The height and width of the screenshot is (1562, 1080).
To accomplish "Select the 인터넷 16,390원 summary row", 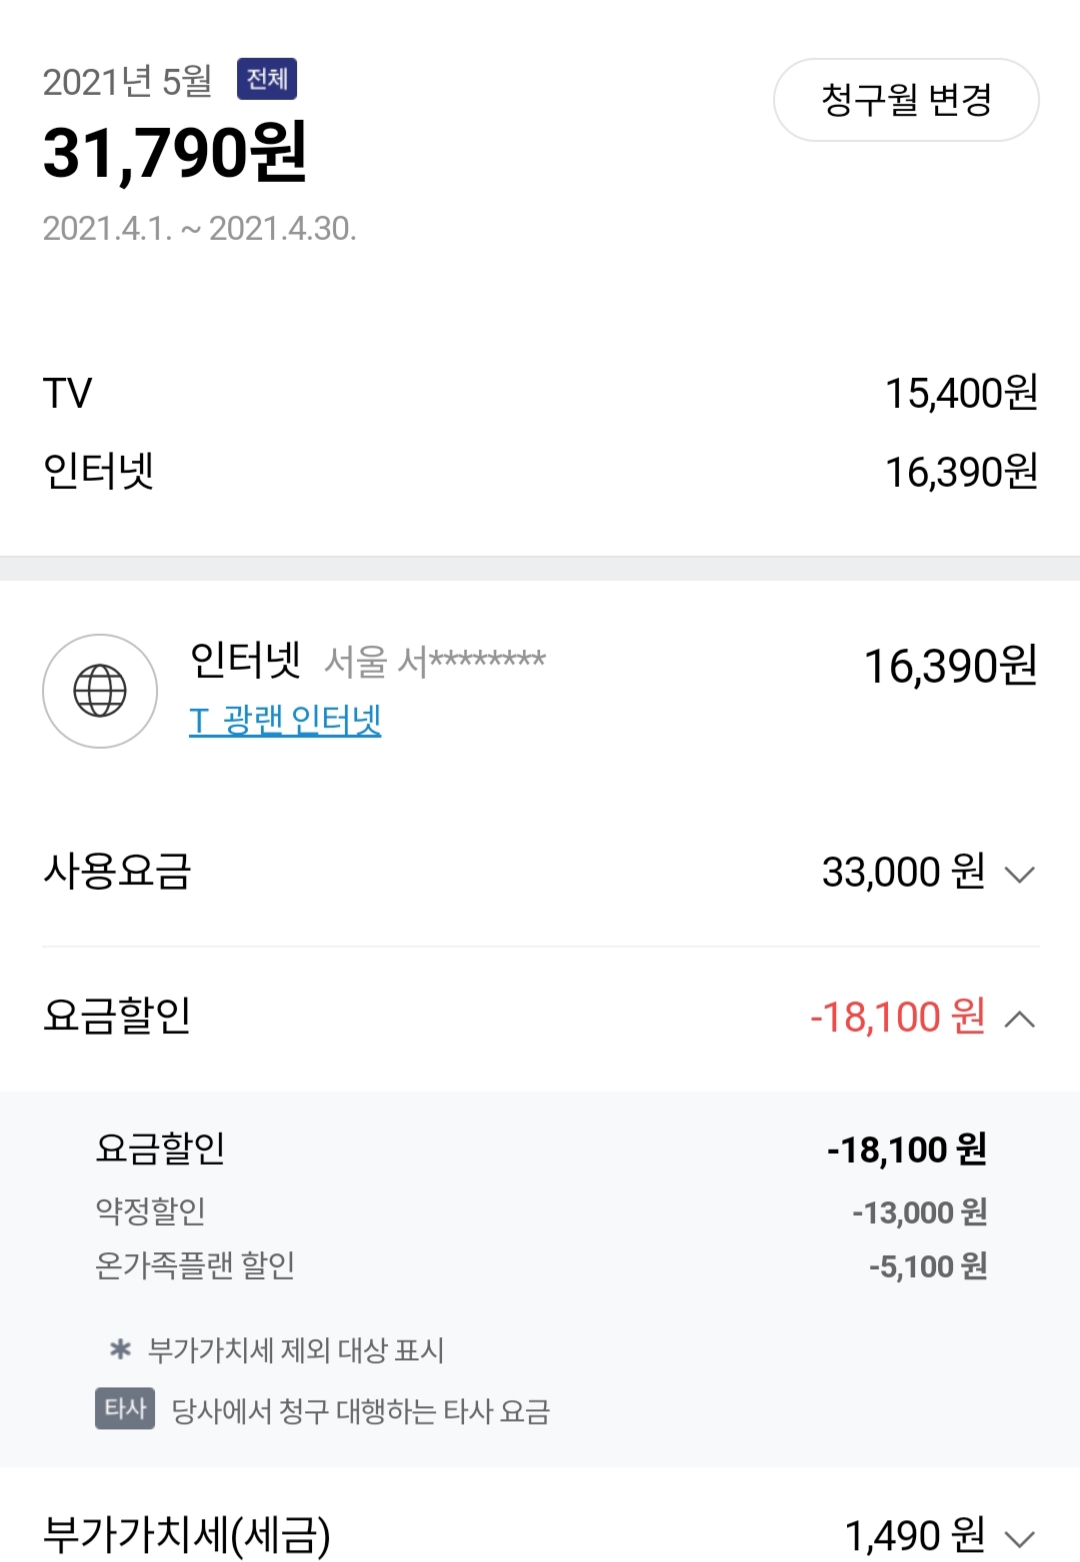I will 540,472.
